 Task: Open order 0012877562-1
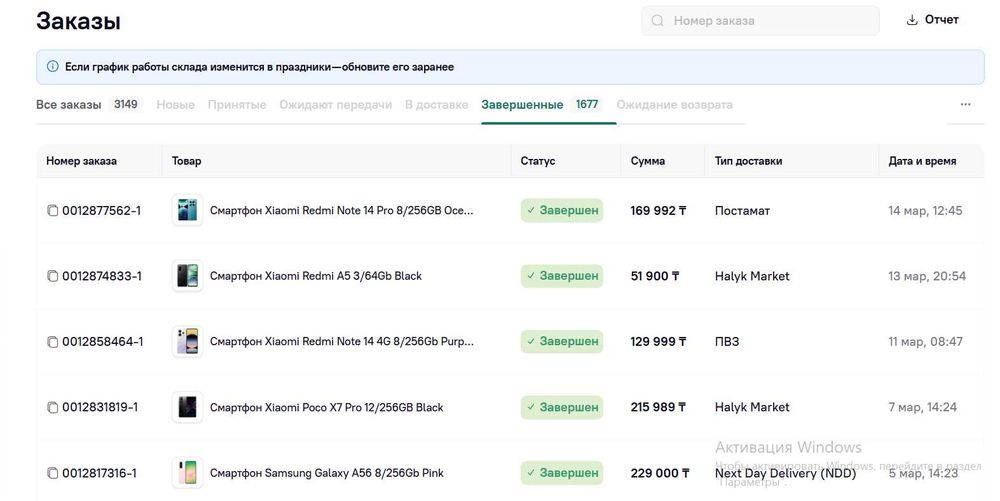pyautogui.click(x=101, y=210)
